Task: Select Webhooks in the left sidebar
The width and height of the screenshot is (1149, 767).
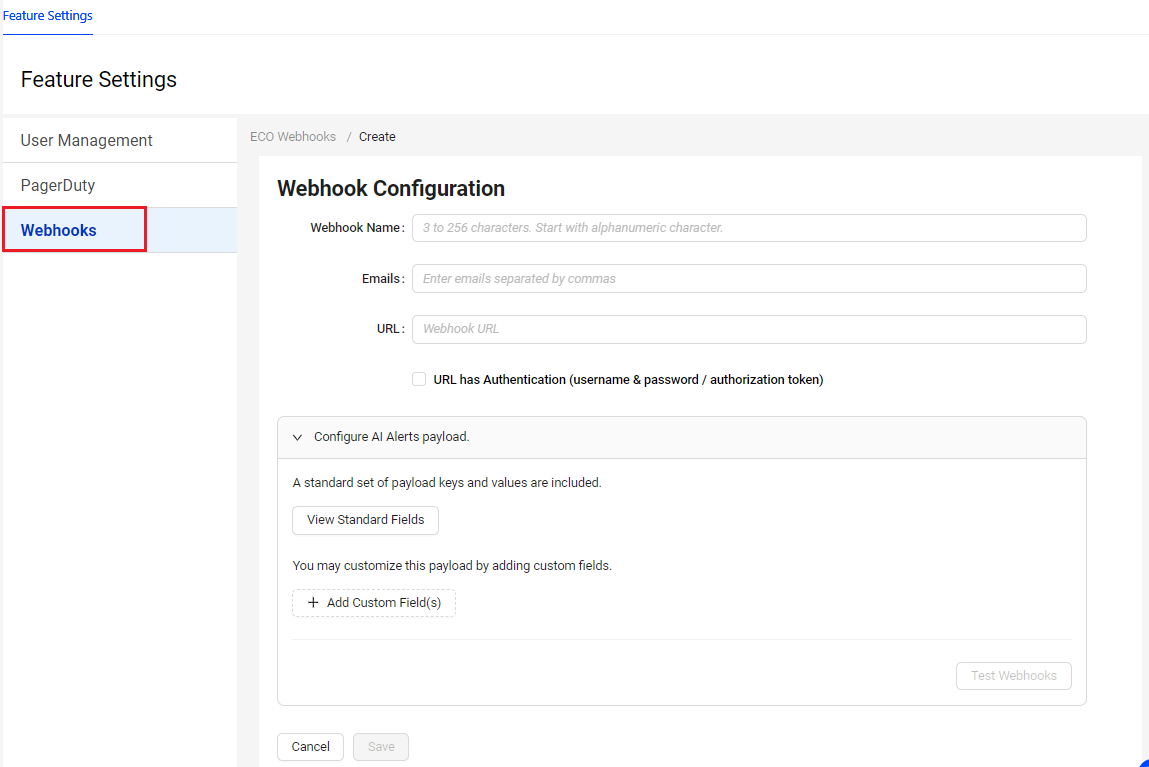Action: tap(59, 230)
